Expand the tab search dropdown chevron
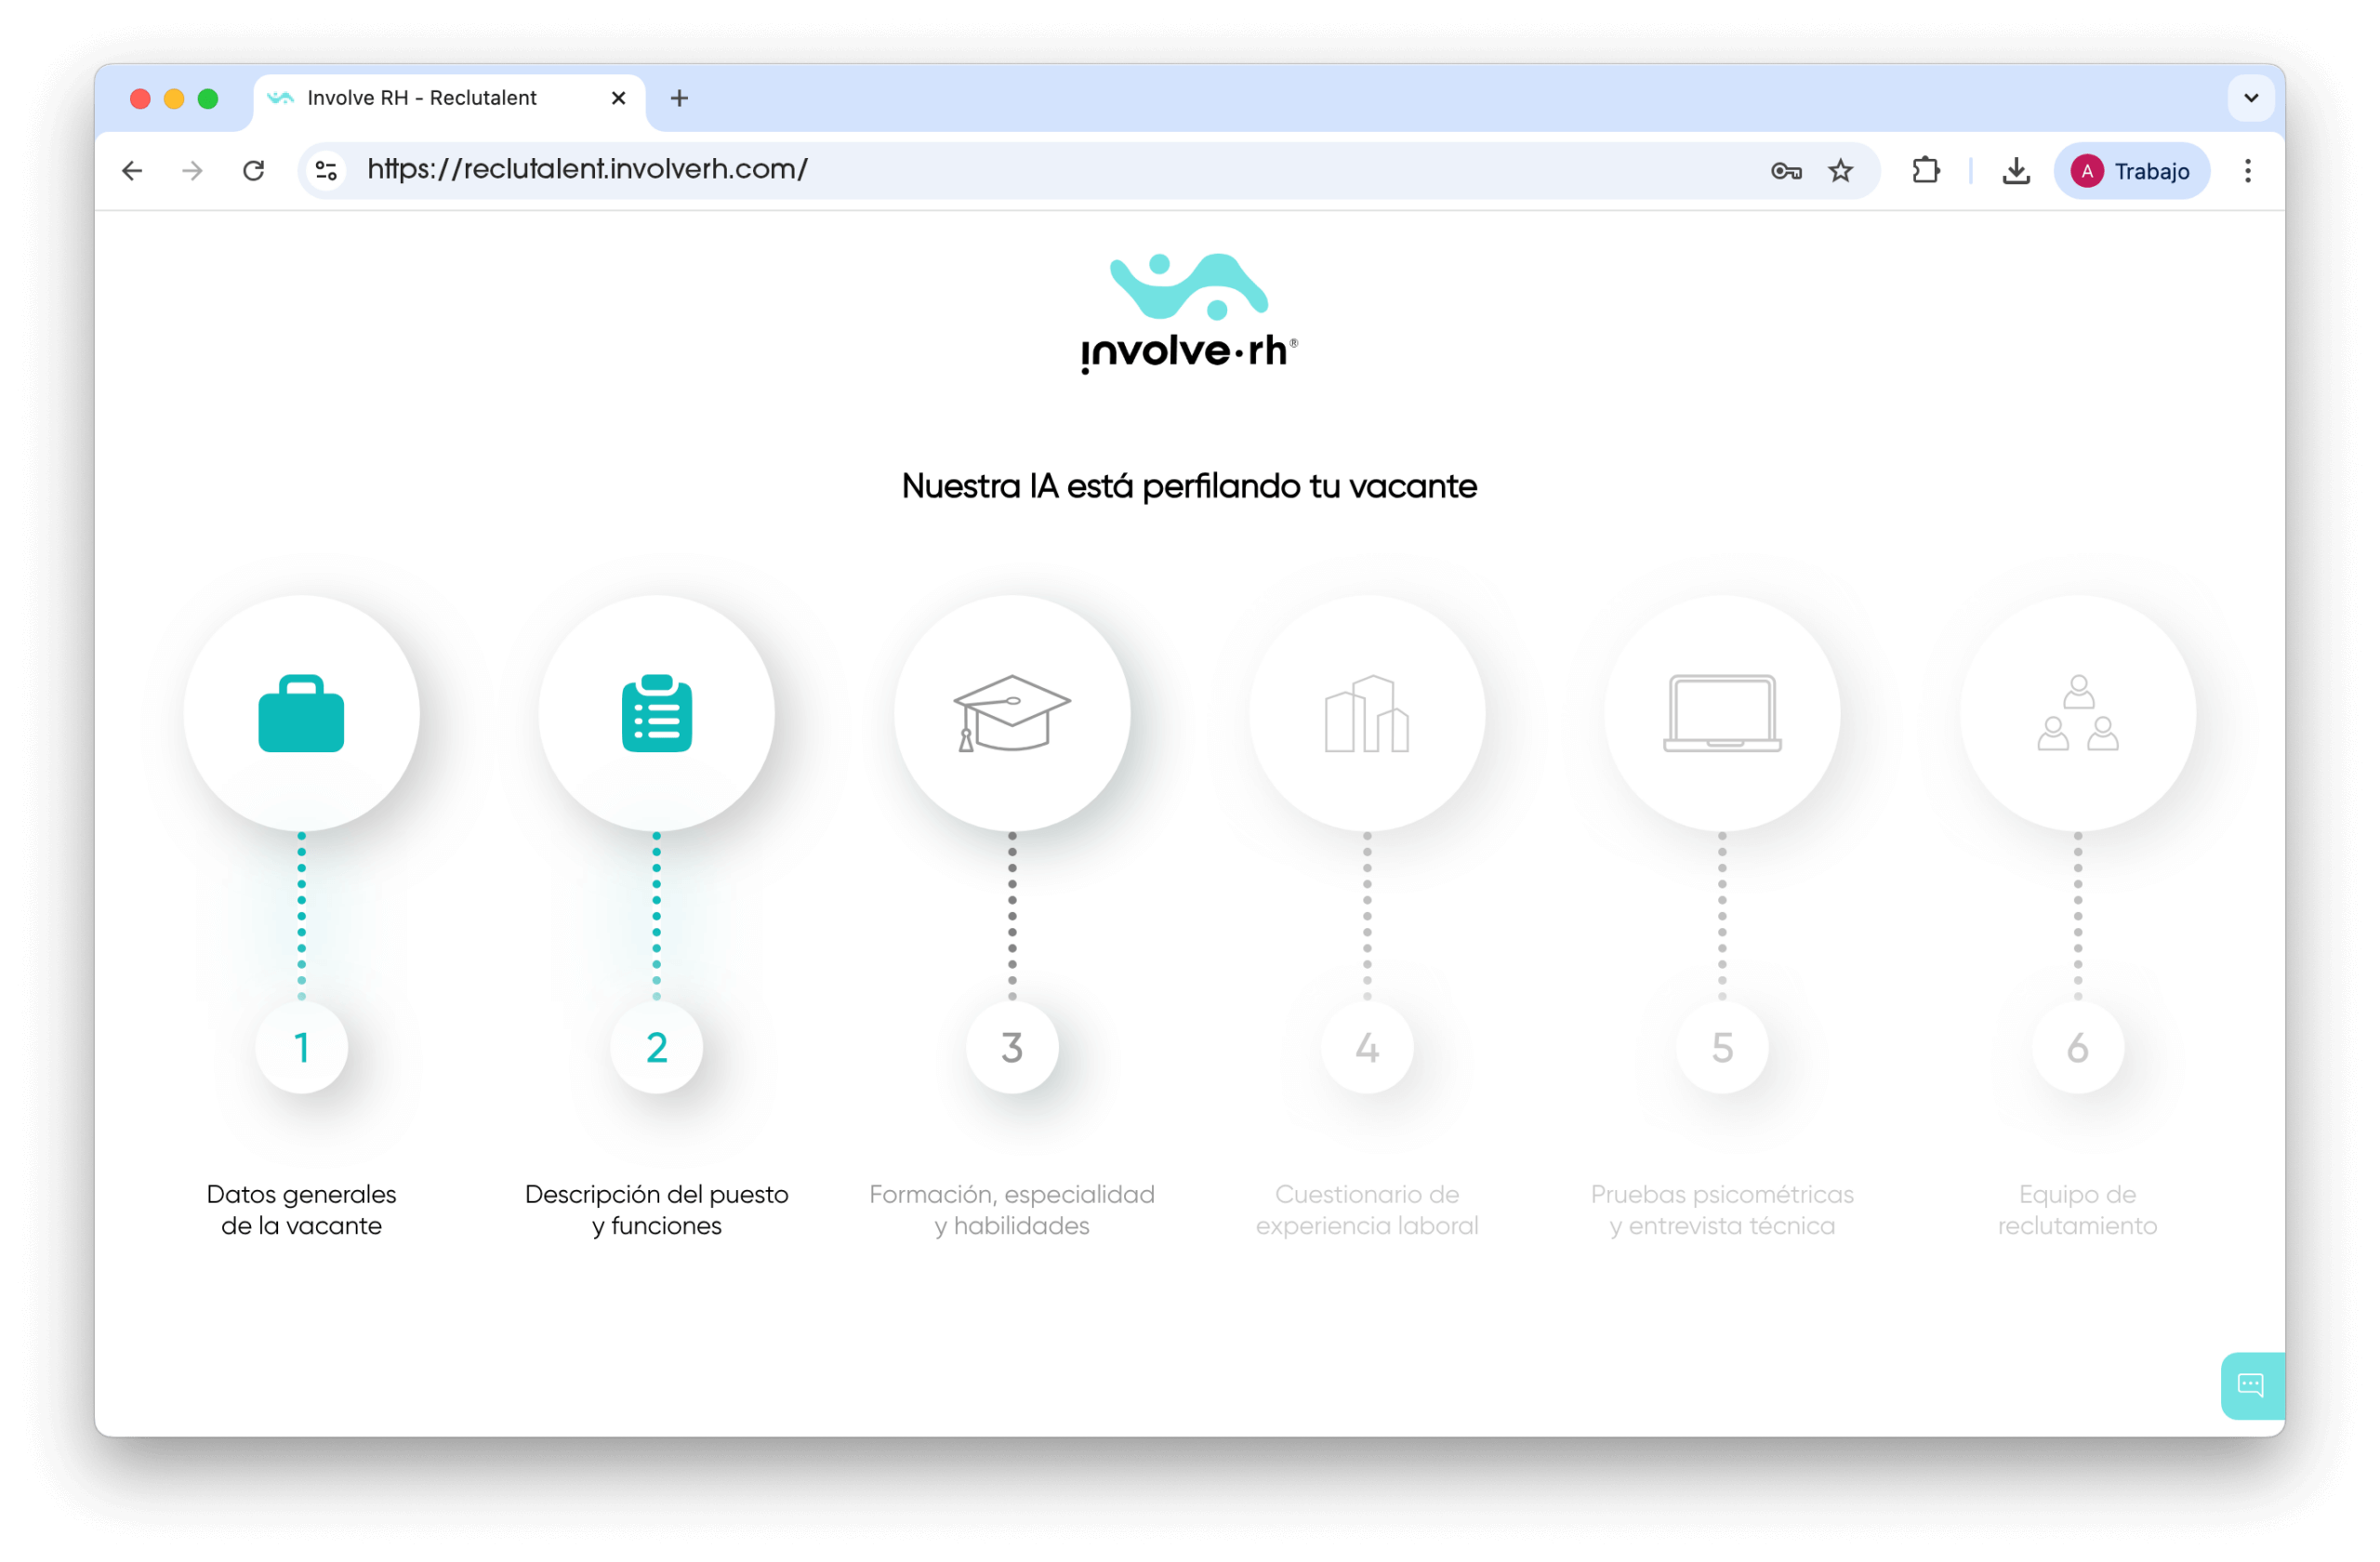The width and height of the screenshot is (2380, 1562). 2251,98
